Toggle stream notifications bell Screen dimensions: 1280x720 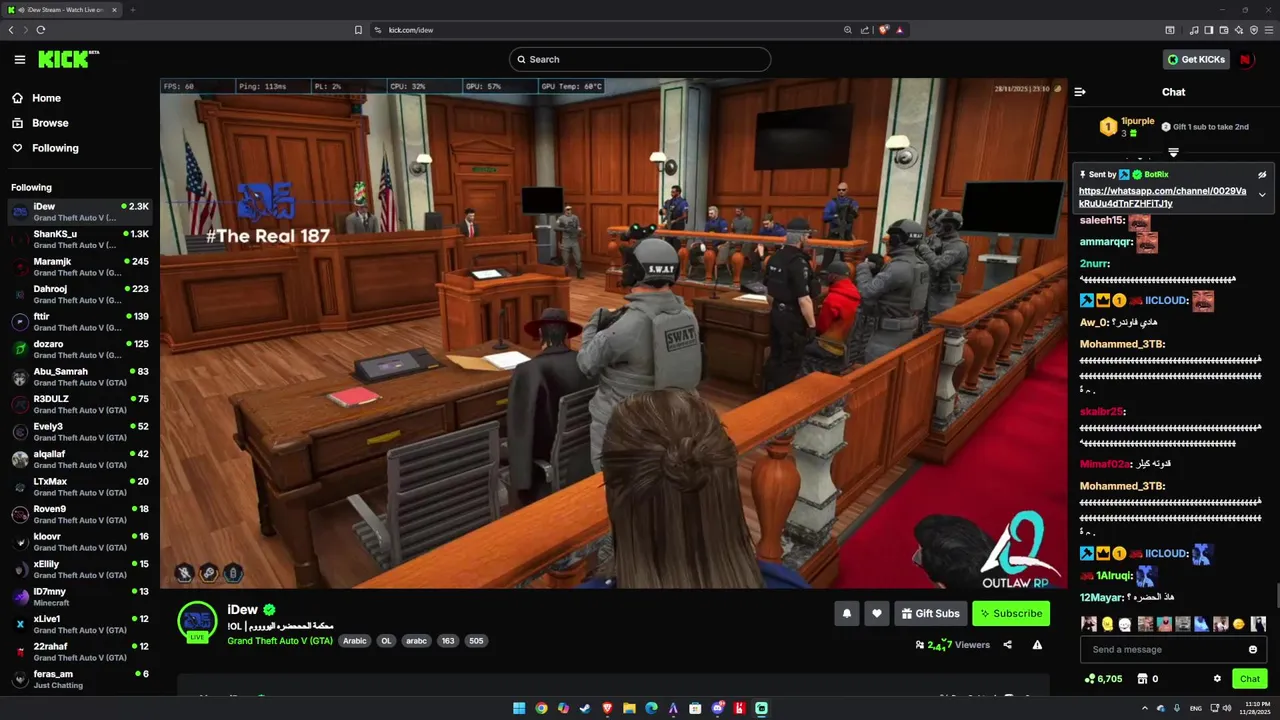(847, 614)
